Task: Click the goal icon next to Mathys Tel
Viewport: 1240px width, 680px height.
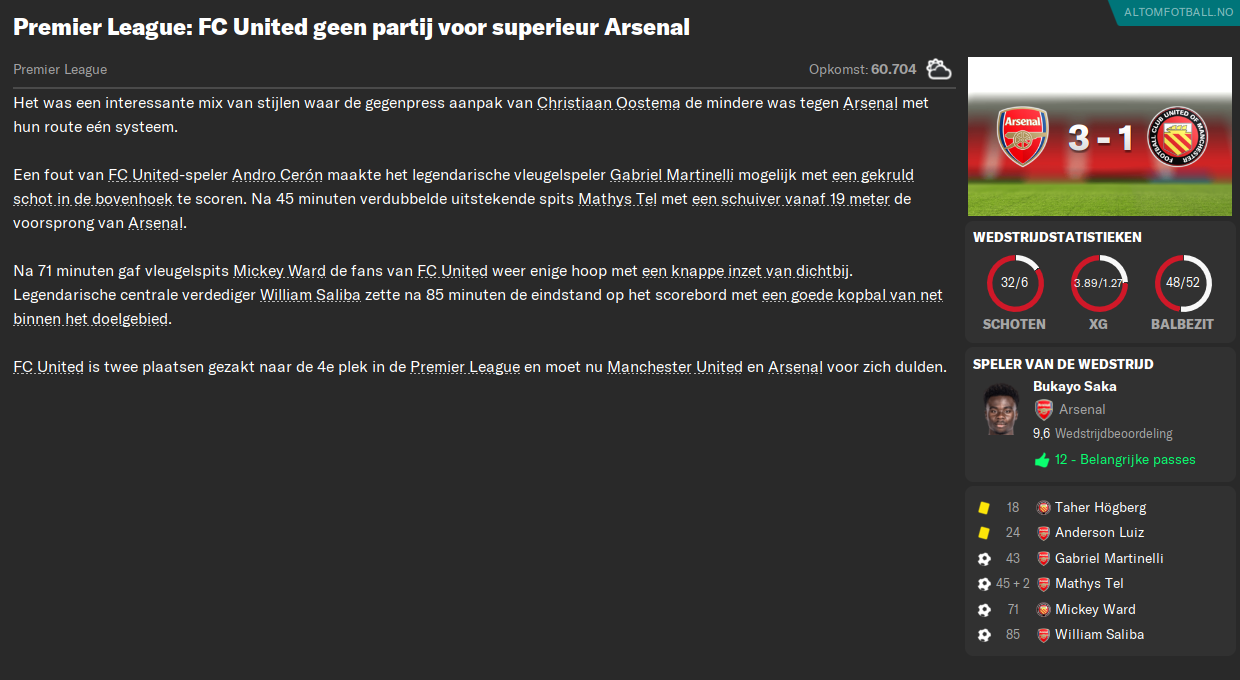Action: pyautogui.click(x=984, y=583)
